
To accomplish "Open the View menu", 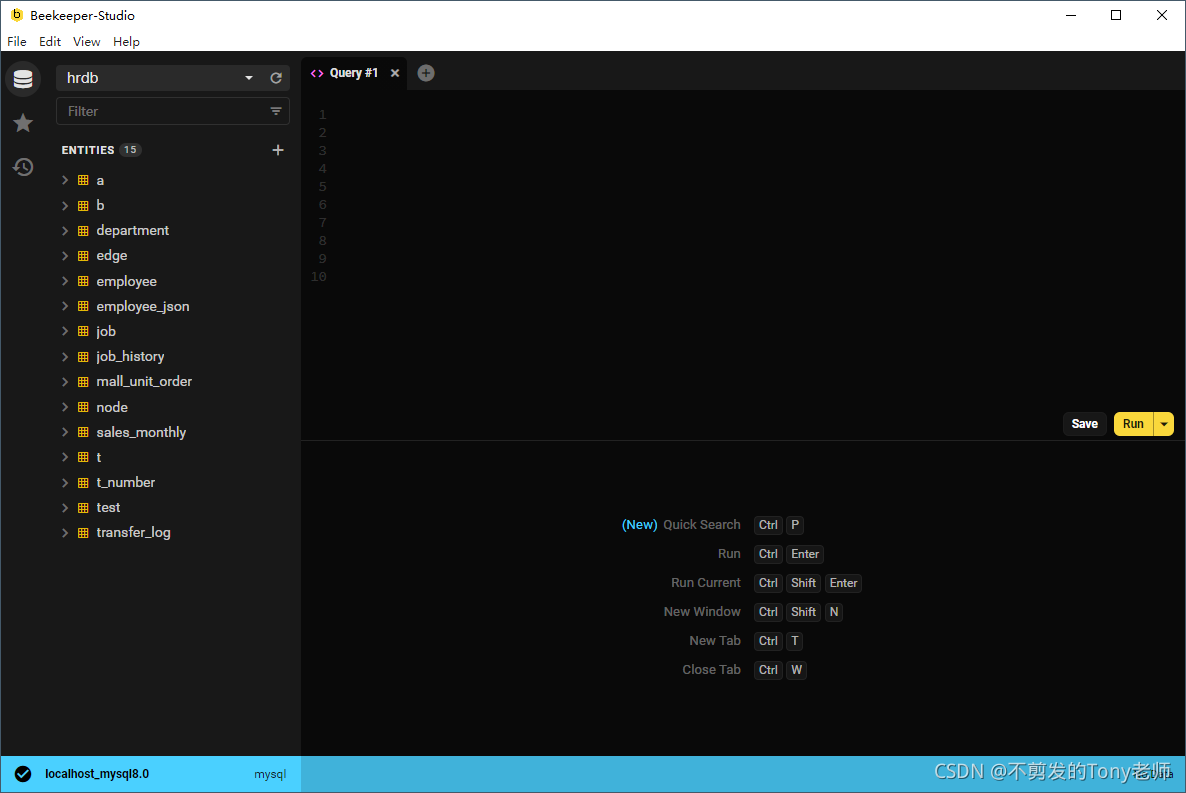I will click(x=87, y=42).
